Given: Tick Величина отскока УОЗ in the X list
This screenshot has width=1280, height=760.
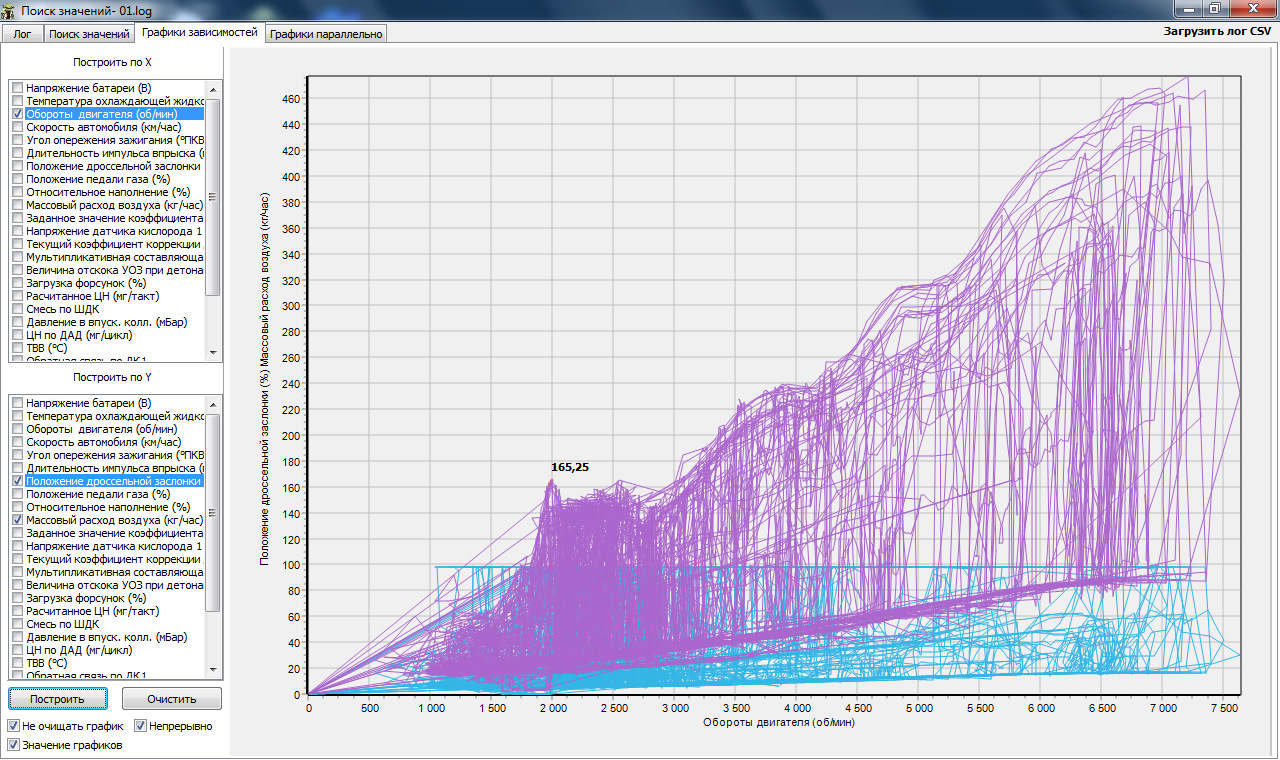Looking at the screenshot, I should [17, 270].
